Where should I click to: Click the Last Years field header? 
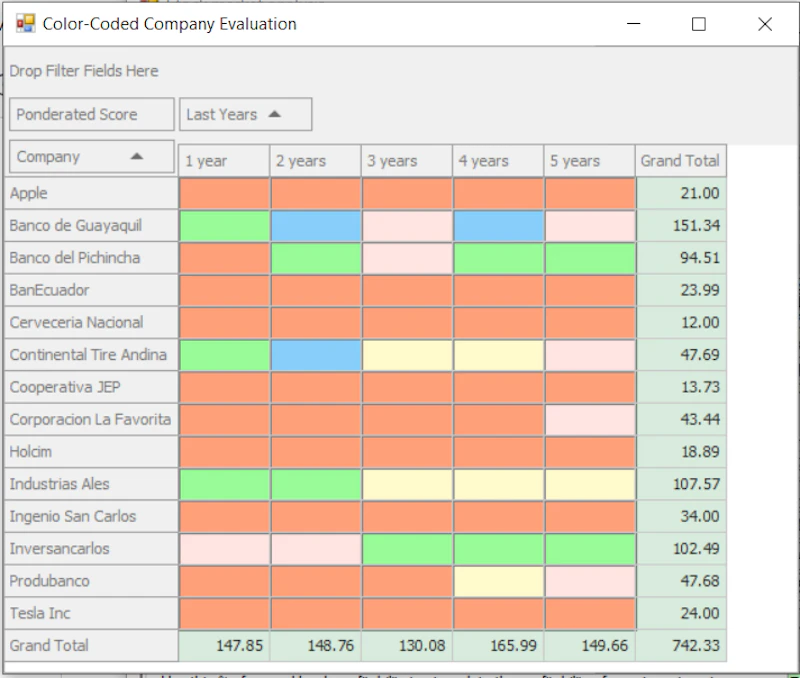[x=245, y=114]
